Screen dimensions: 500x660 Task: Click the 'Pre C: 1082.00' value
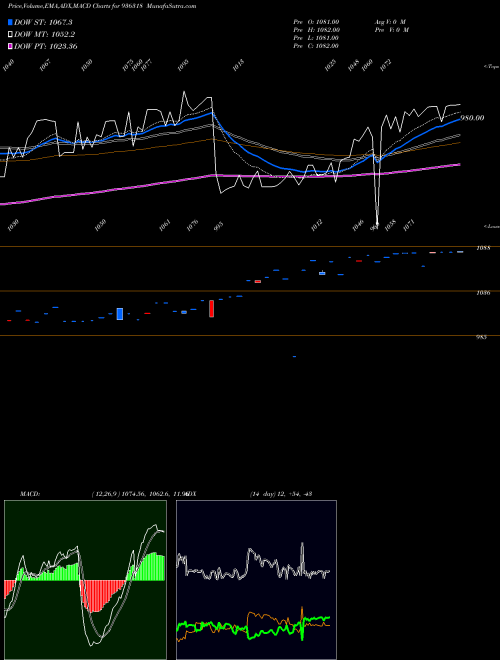point(316,46)
